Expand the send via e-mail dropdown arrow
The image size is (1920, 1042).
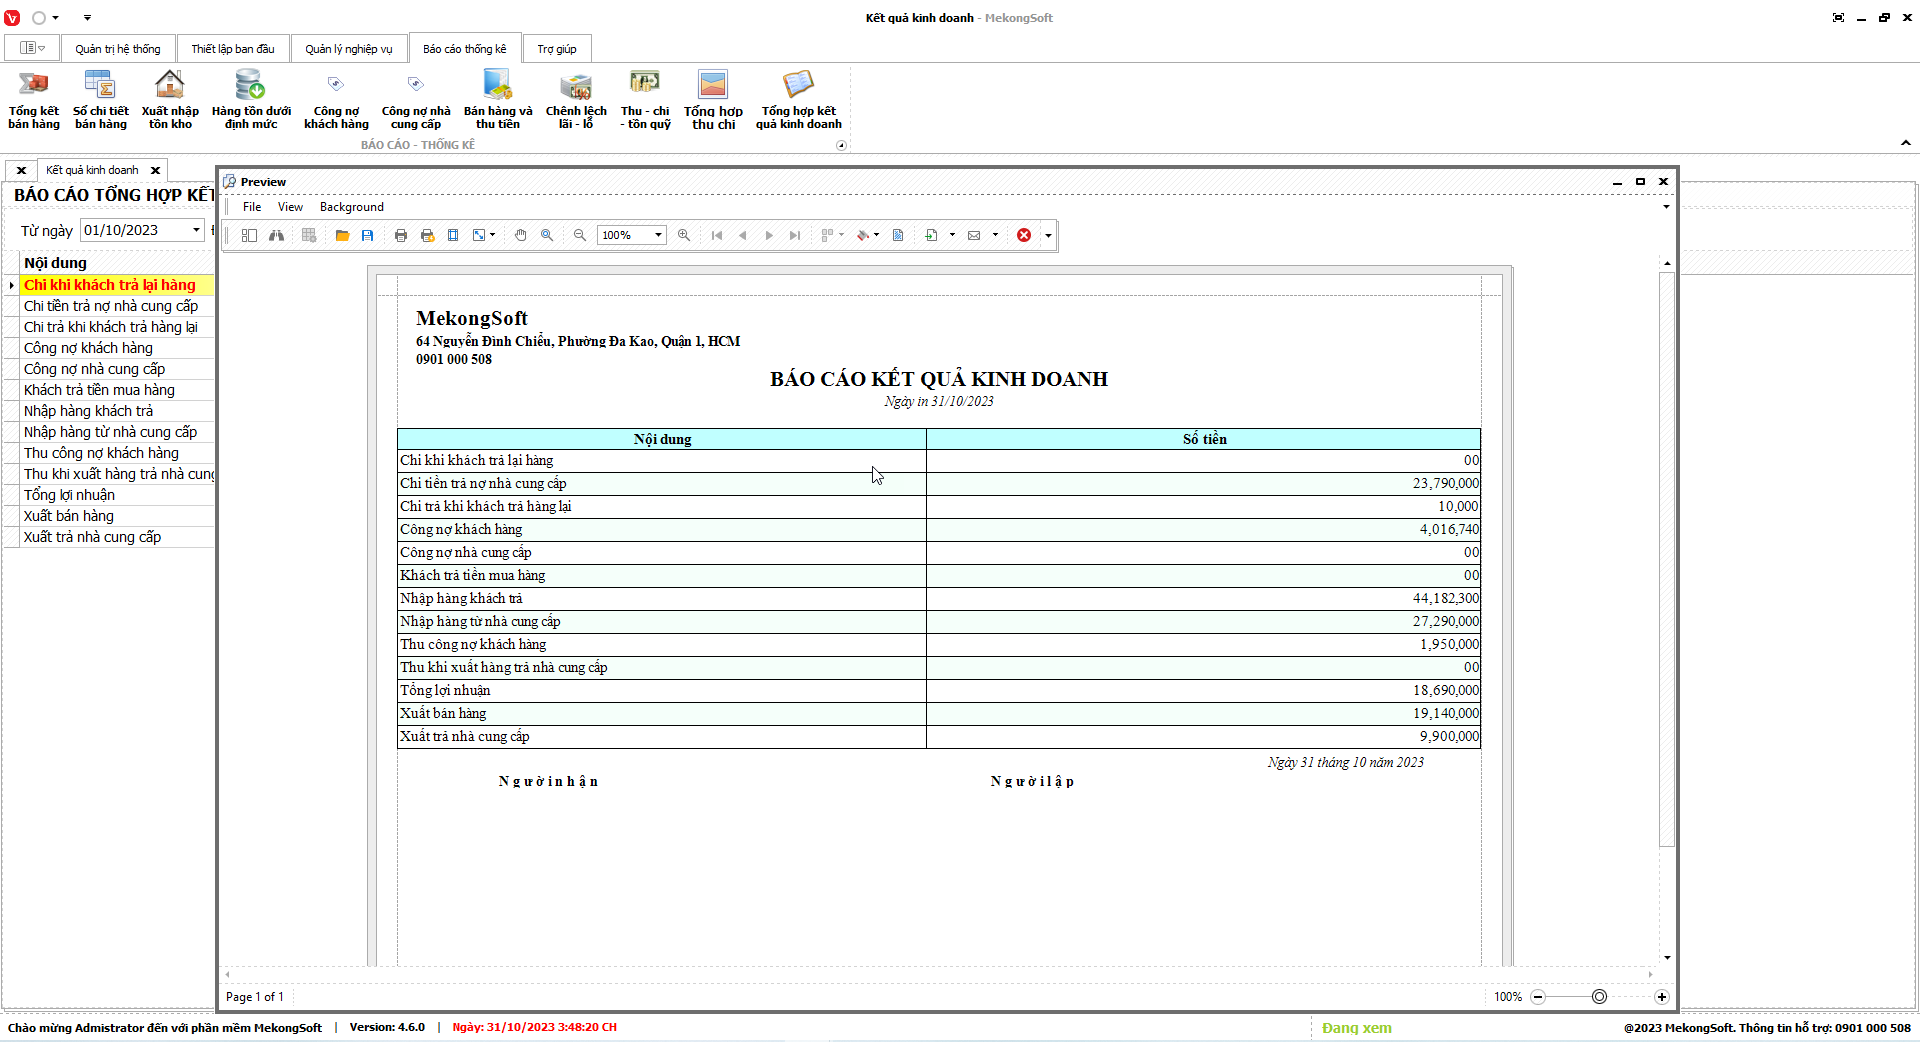click(995, 235)
